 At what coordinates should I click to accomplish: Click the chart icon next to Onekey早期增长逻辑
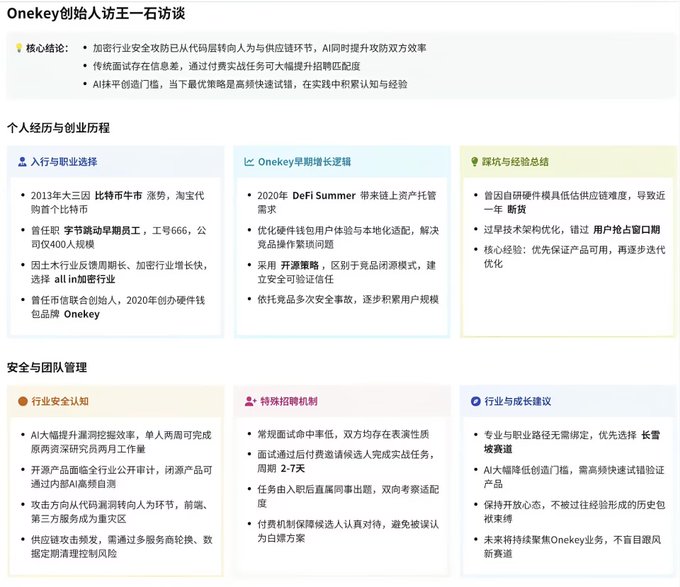coord(249,162)
